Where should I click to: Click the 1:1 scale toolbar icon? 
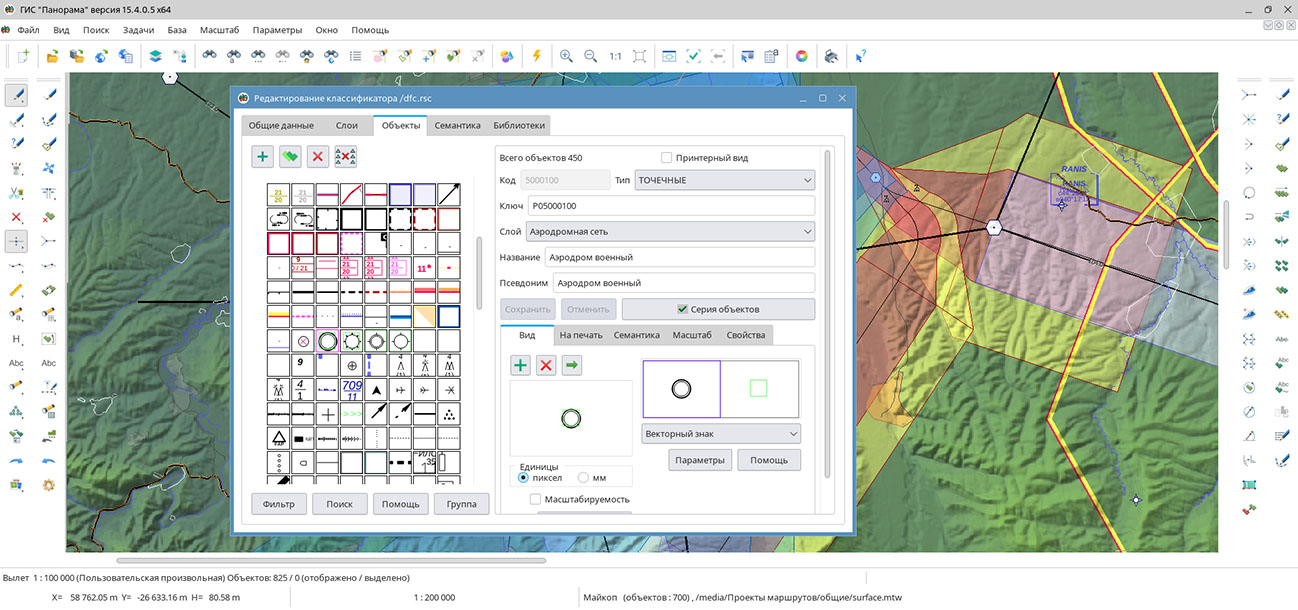615,56
